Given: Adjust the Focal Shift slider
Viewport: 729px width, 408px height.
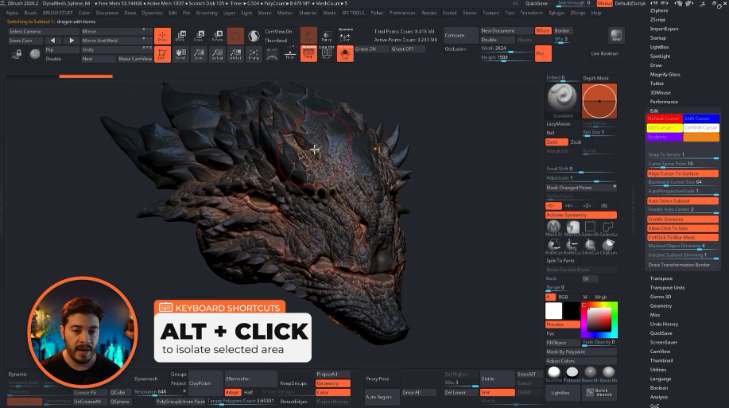Looking at the screenshot, I should 581,169.
